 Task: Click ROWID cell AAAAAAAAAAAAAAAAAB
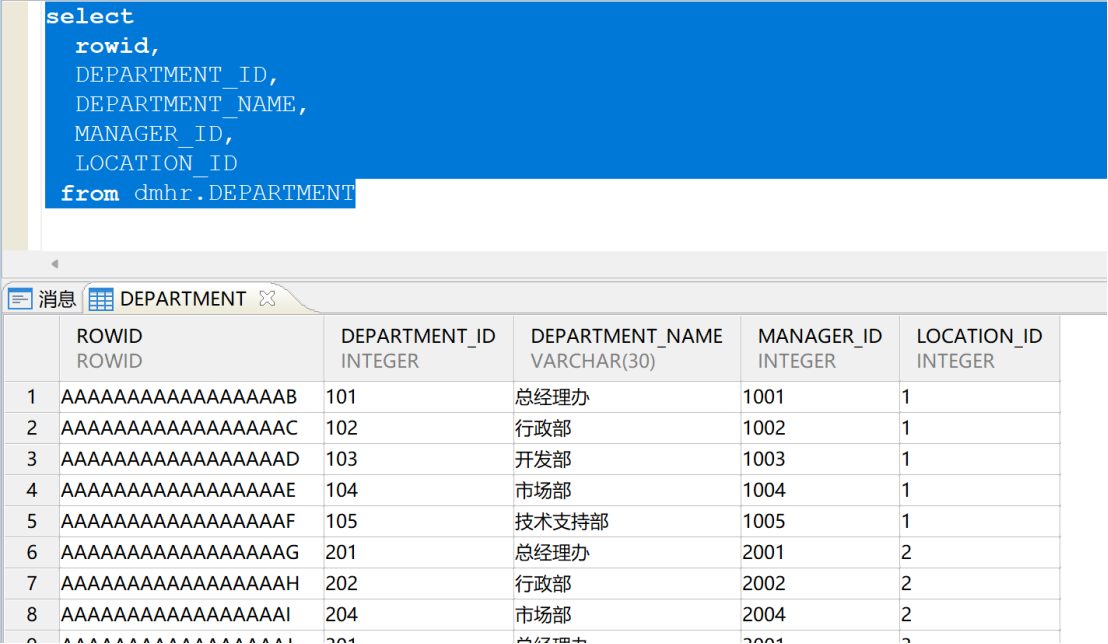coord(191,397)
